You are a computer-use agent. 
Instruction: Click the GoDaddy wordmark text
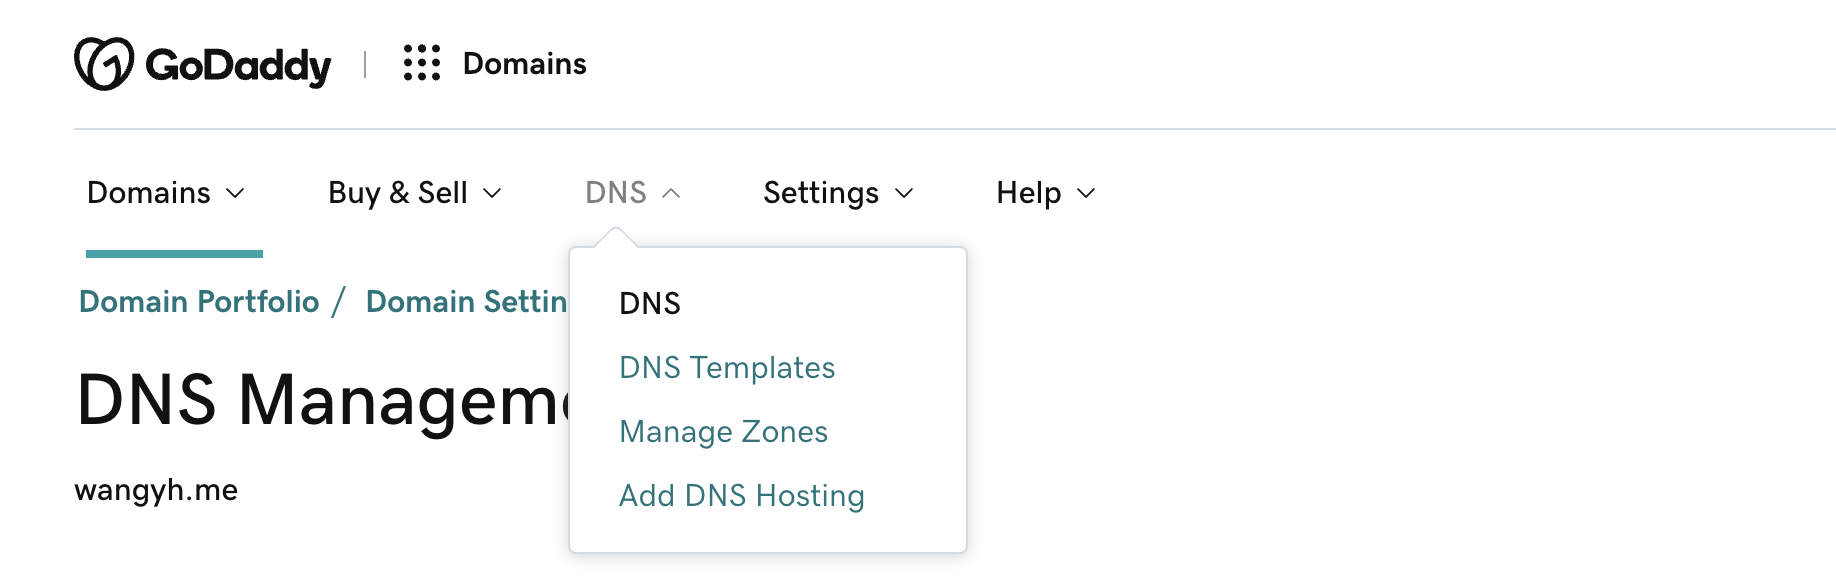[x=238, y=66]
